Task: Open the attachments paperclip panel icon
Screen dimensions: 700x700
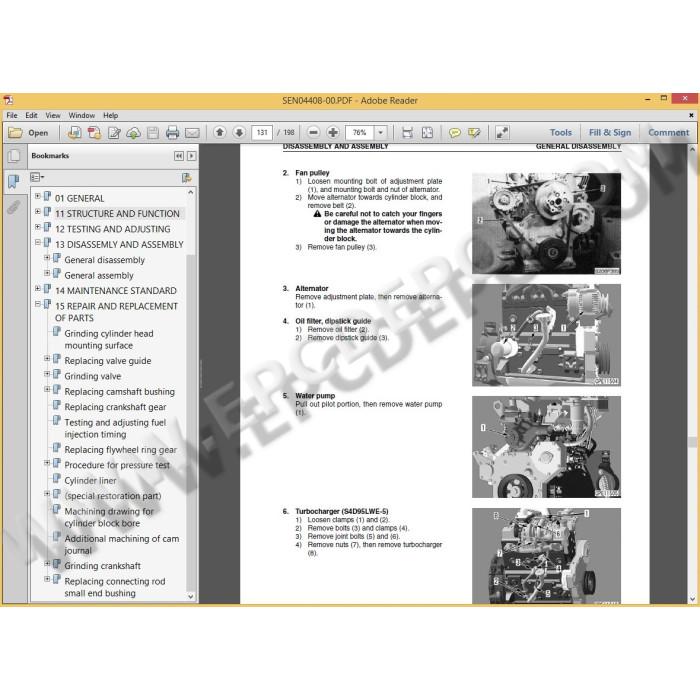Action: (x=14, y=207)
